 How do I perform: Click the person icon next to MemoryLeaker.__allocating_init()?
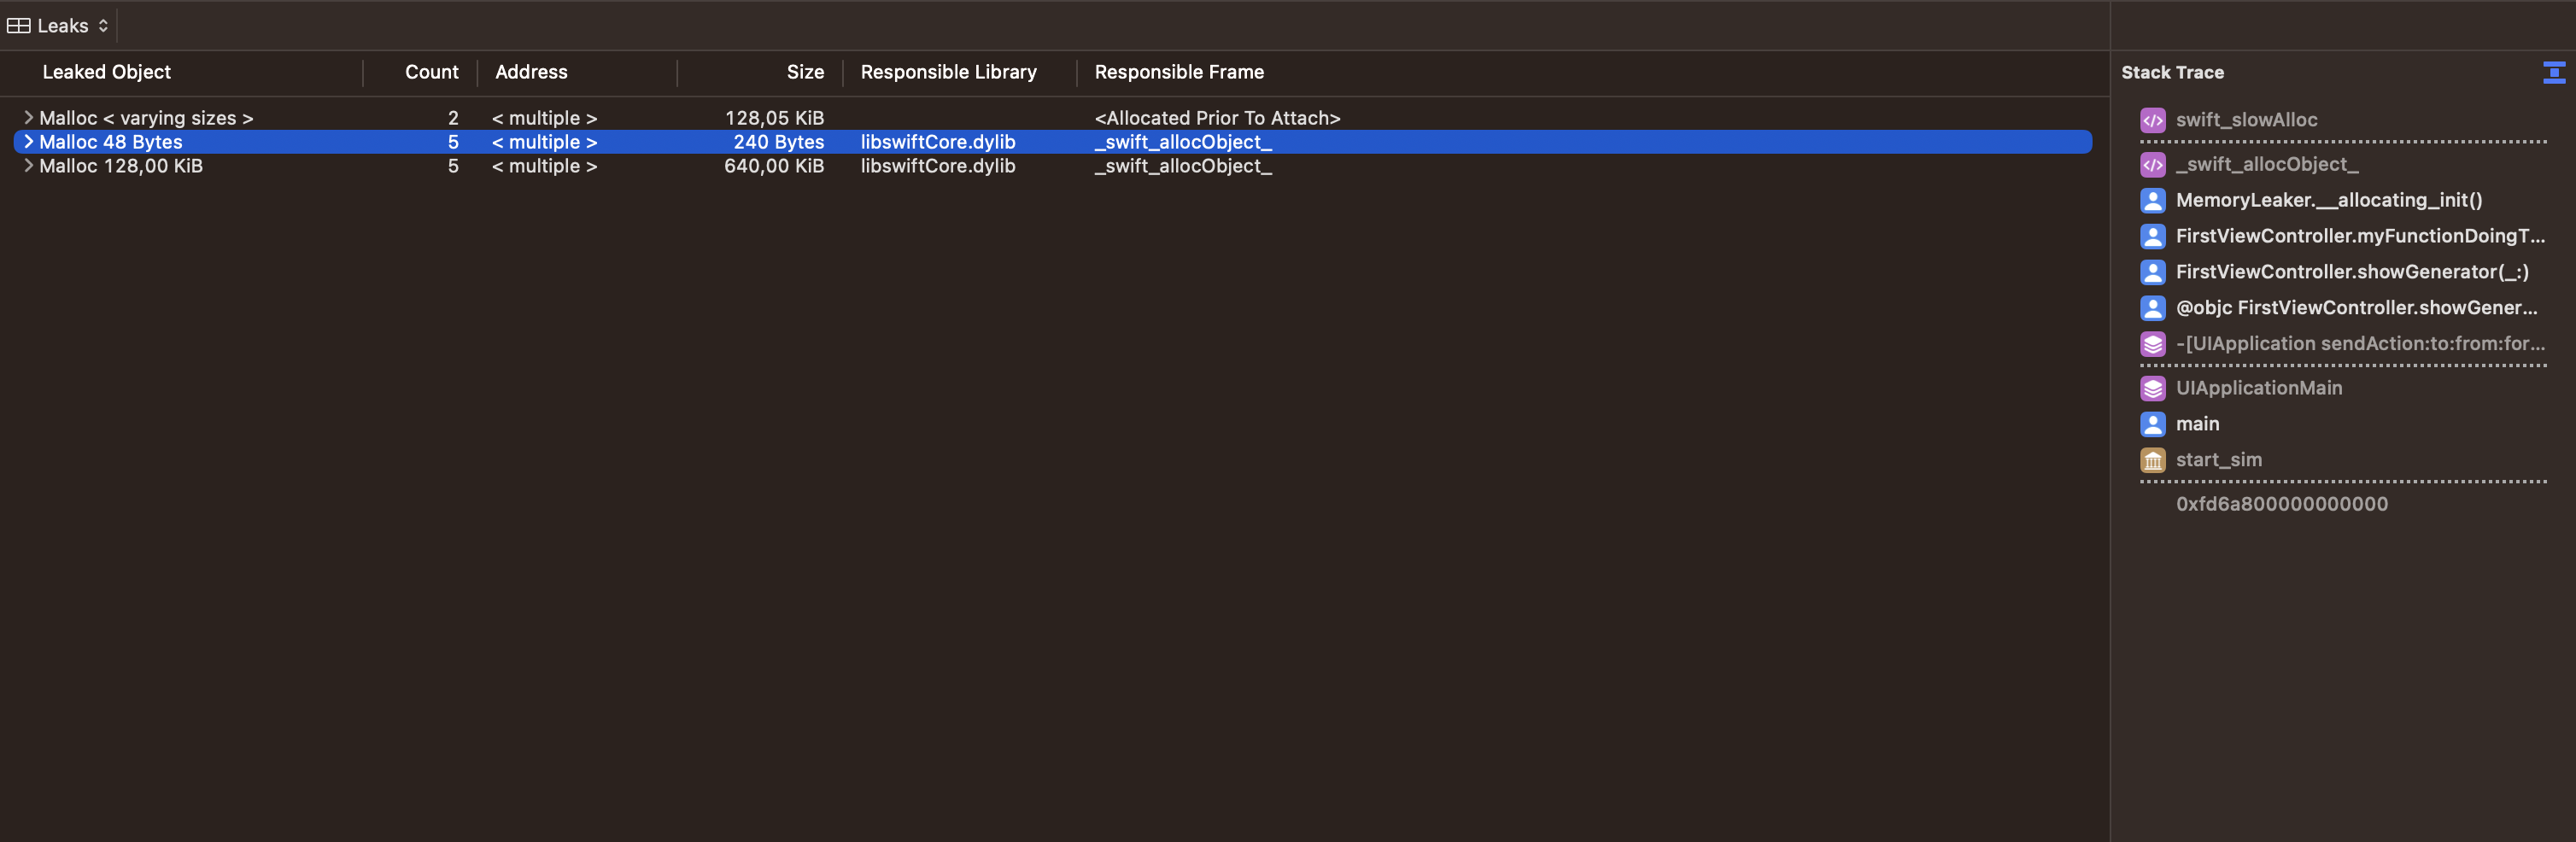[x=2153, y=200]
